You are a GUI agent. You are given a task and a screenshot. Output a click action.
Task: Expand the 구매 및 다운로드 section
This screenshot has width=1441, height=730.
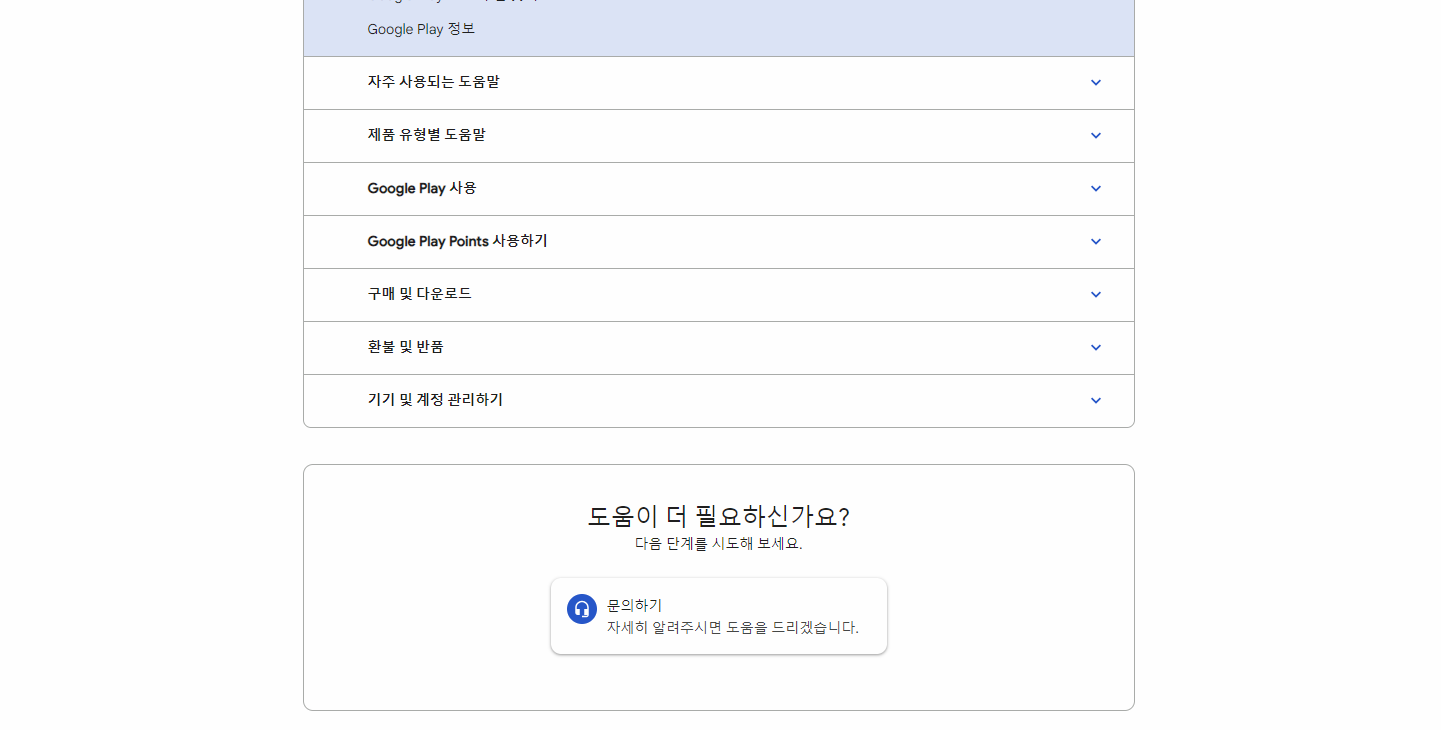click(x=718, y=294)
